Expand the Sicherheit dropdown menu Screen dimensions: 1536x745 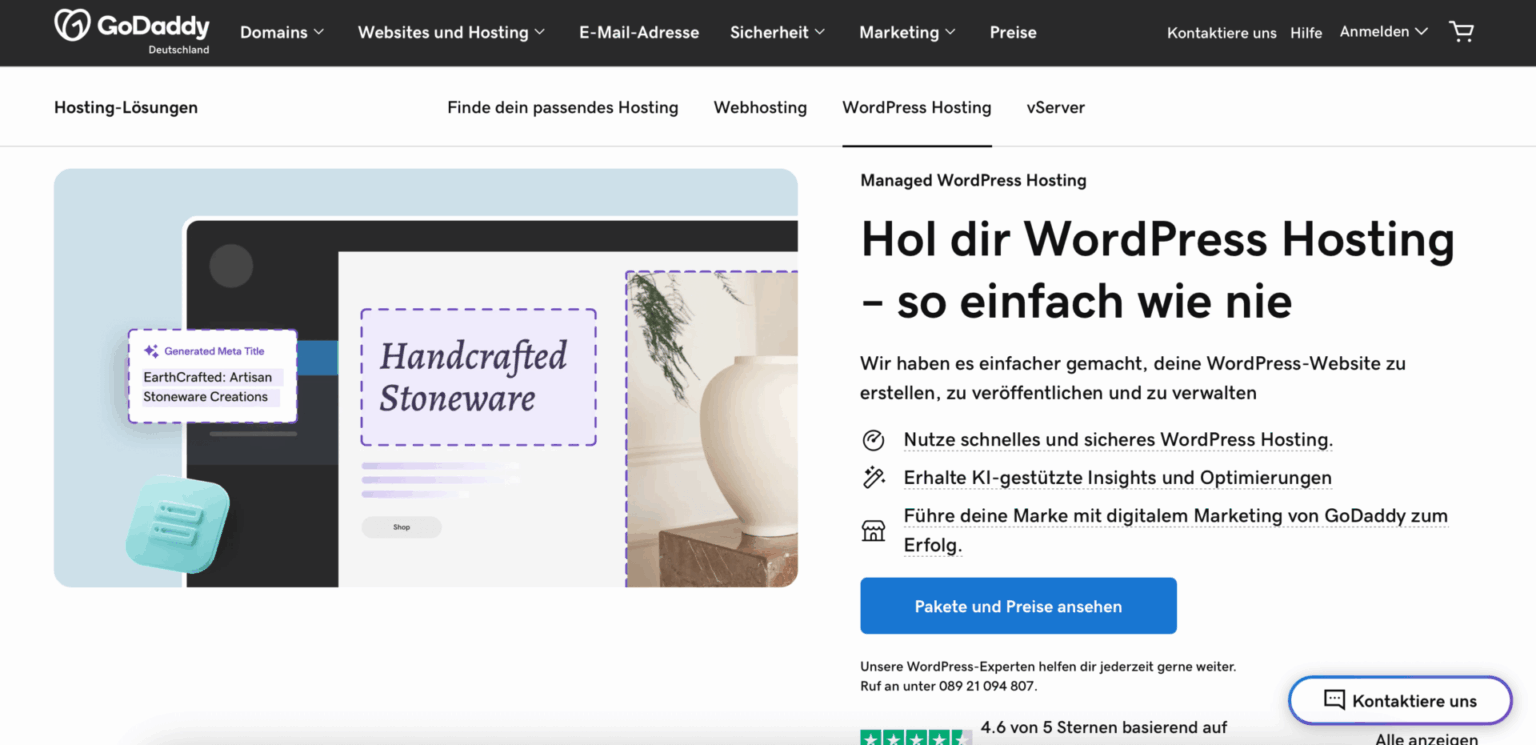[x=777, y=32]
